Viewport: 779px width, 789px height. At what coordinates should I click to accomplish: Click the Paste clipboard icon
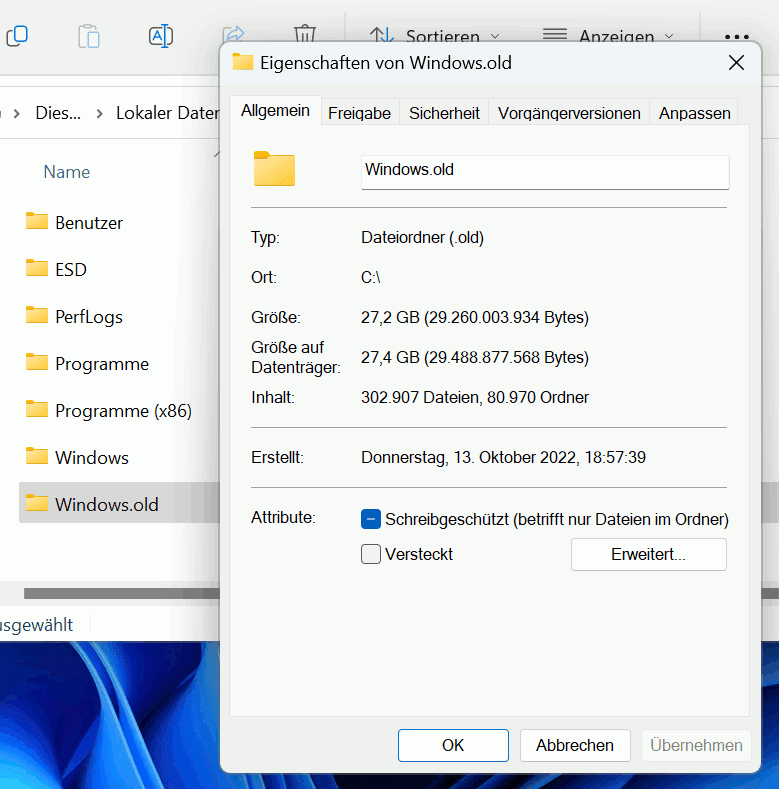tap(89, 36)
